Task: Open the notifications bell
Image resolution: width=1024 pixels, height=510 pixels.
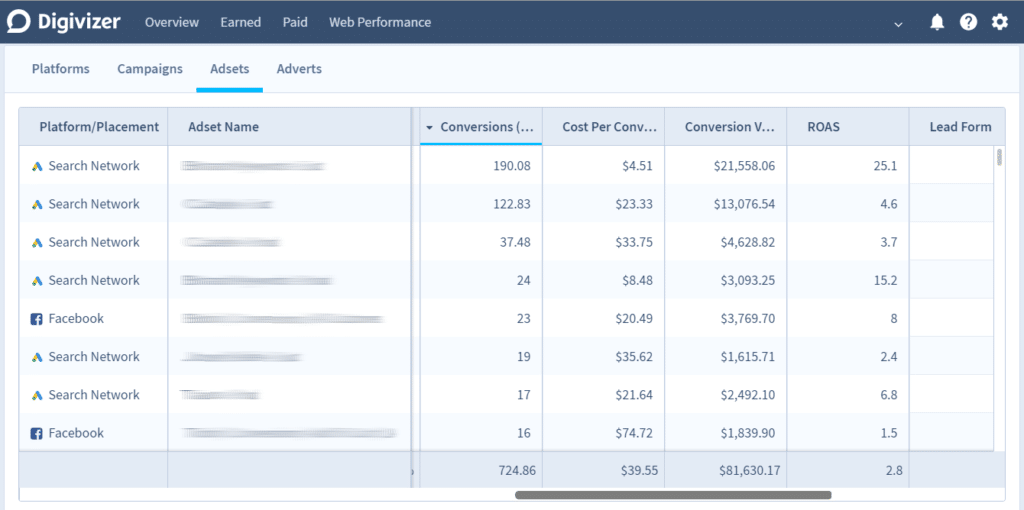Action: pyautogui.click(x=937, y=22)
